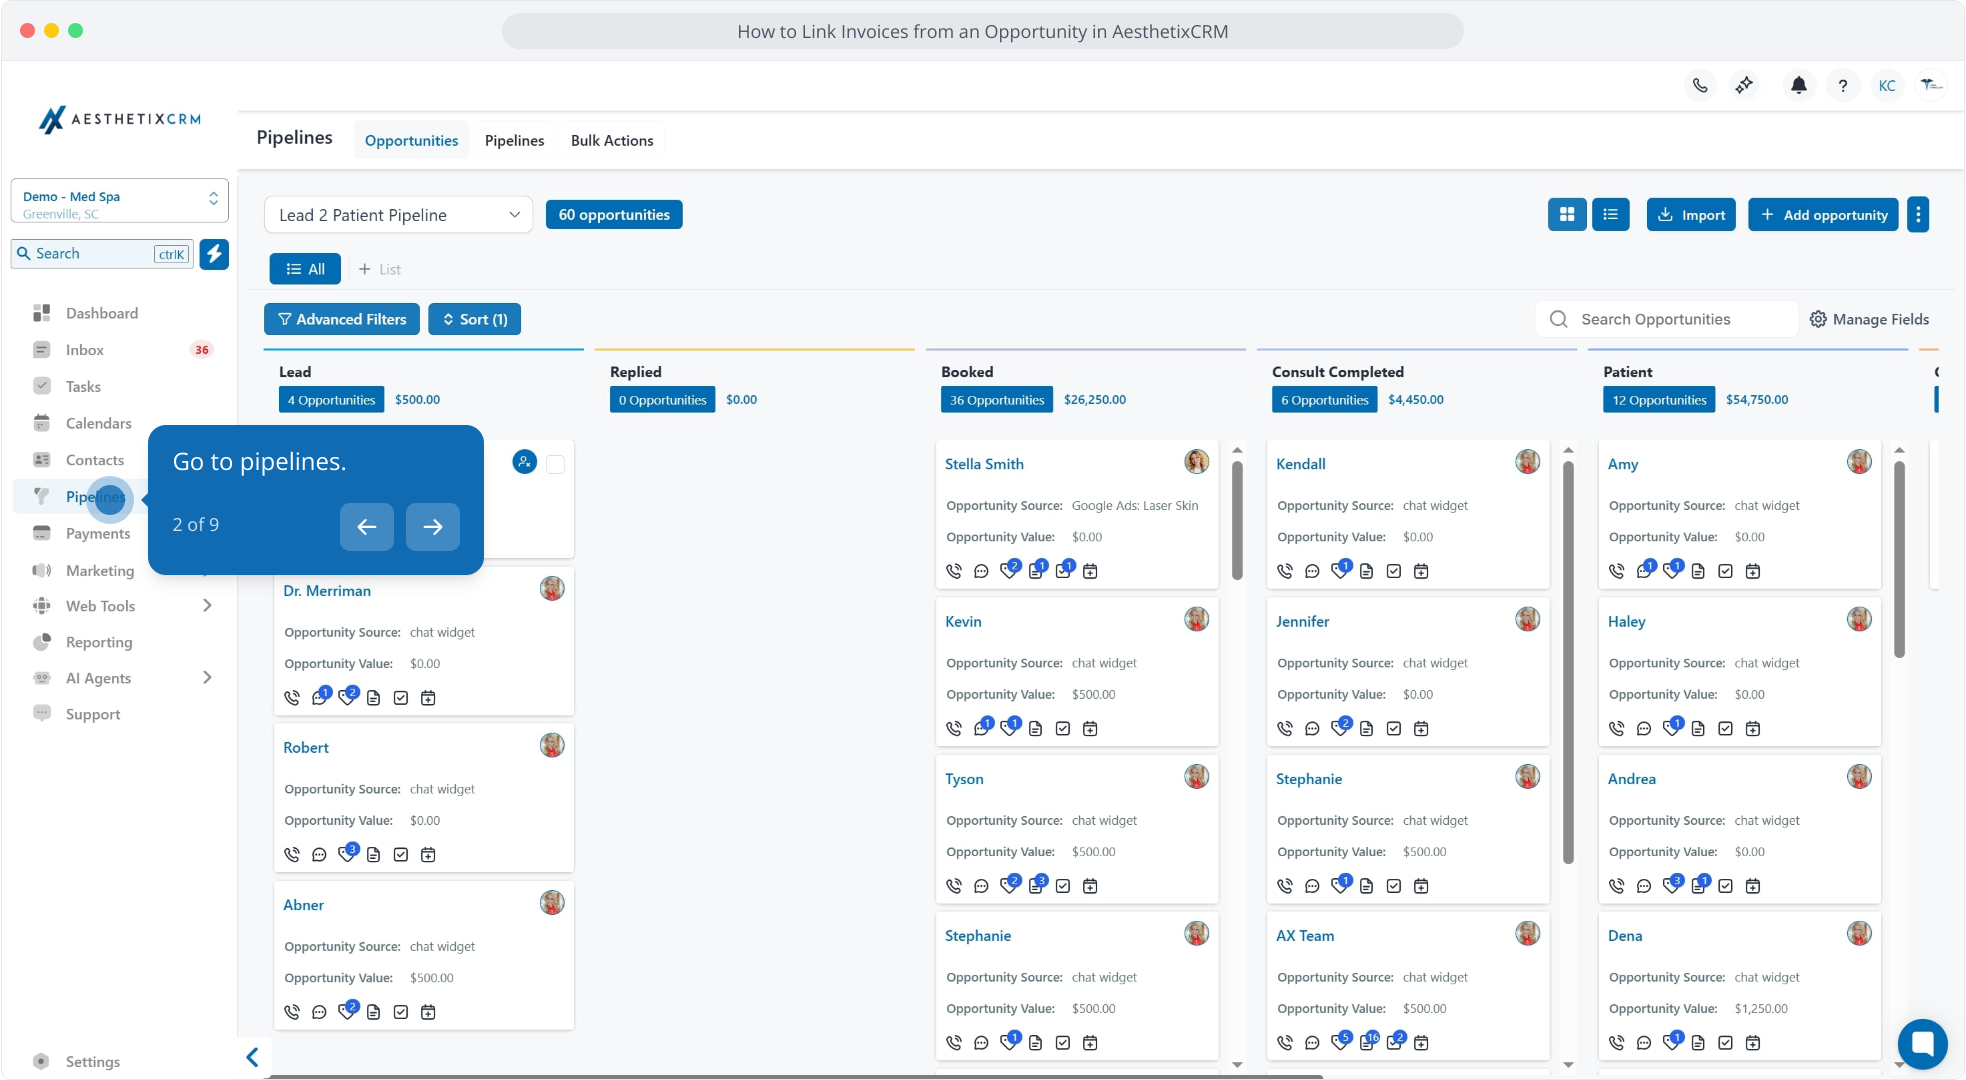Screen dimensions: 1966x1080
Task: Tick the checkbox on the first Lead card
Action: [556, 464]
